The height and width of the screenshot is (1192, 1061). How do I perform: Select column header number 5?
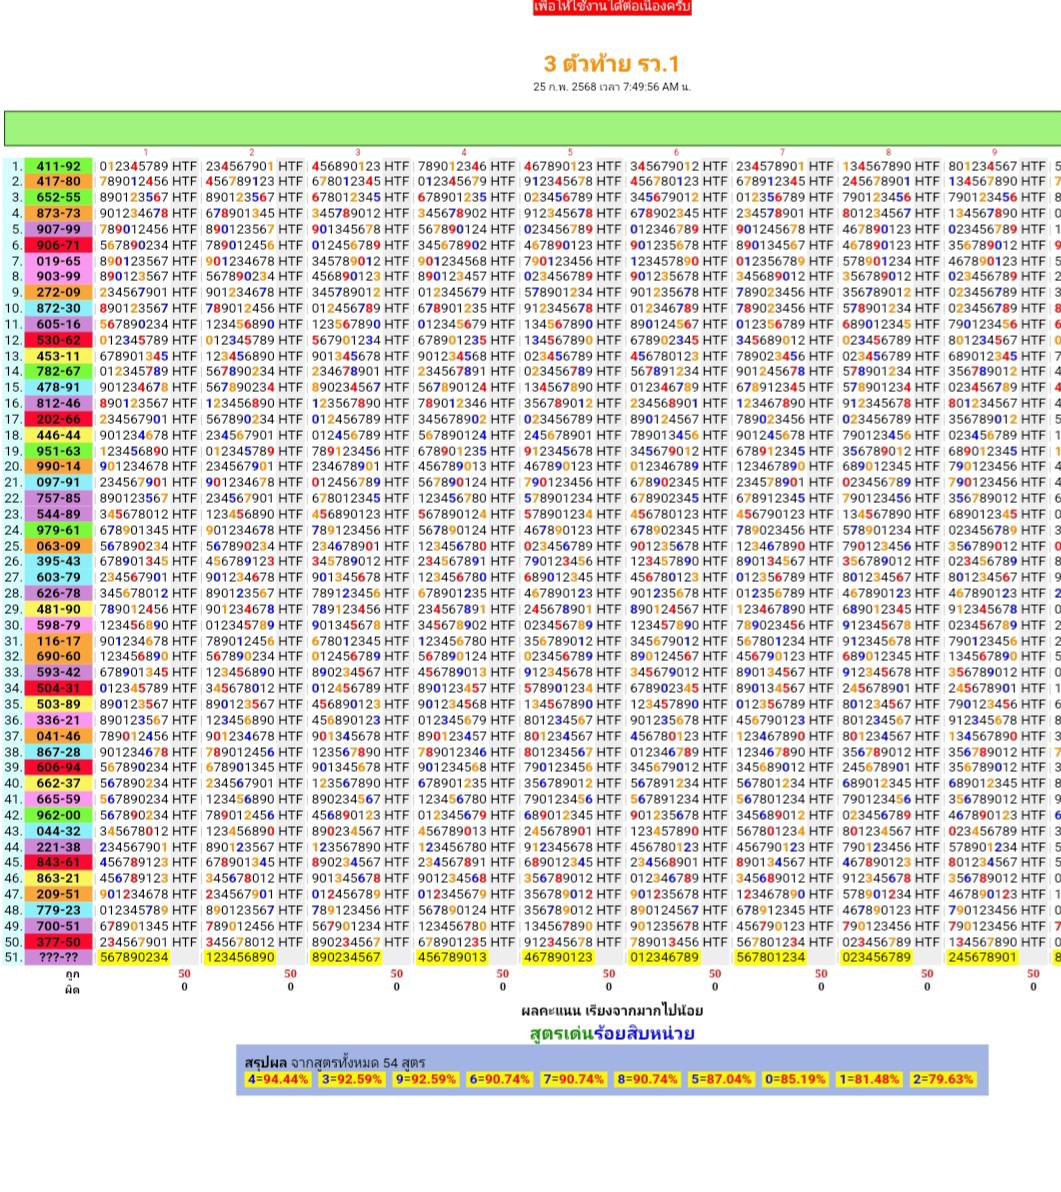tap(570, 153)
